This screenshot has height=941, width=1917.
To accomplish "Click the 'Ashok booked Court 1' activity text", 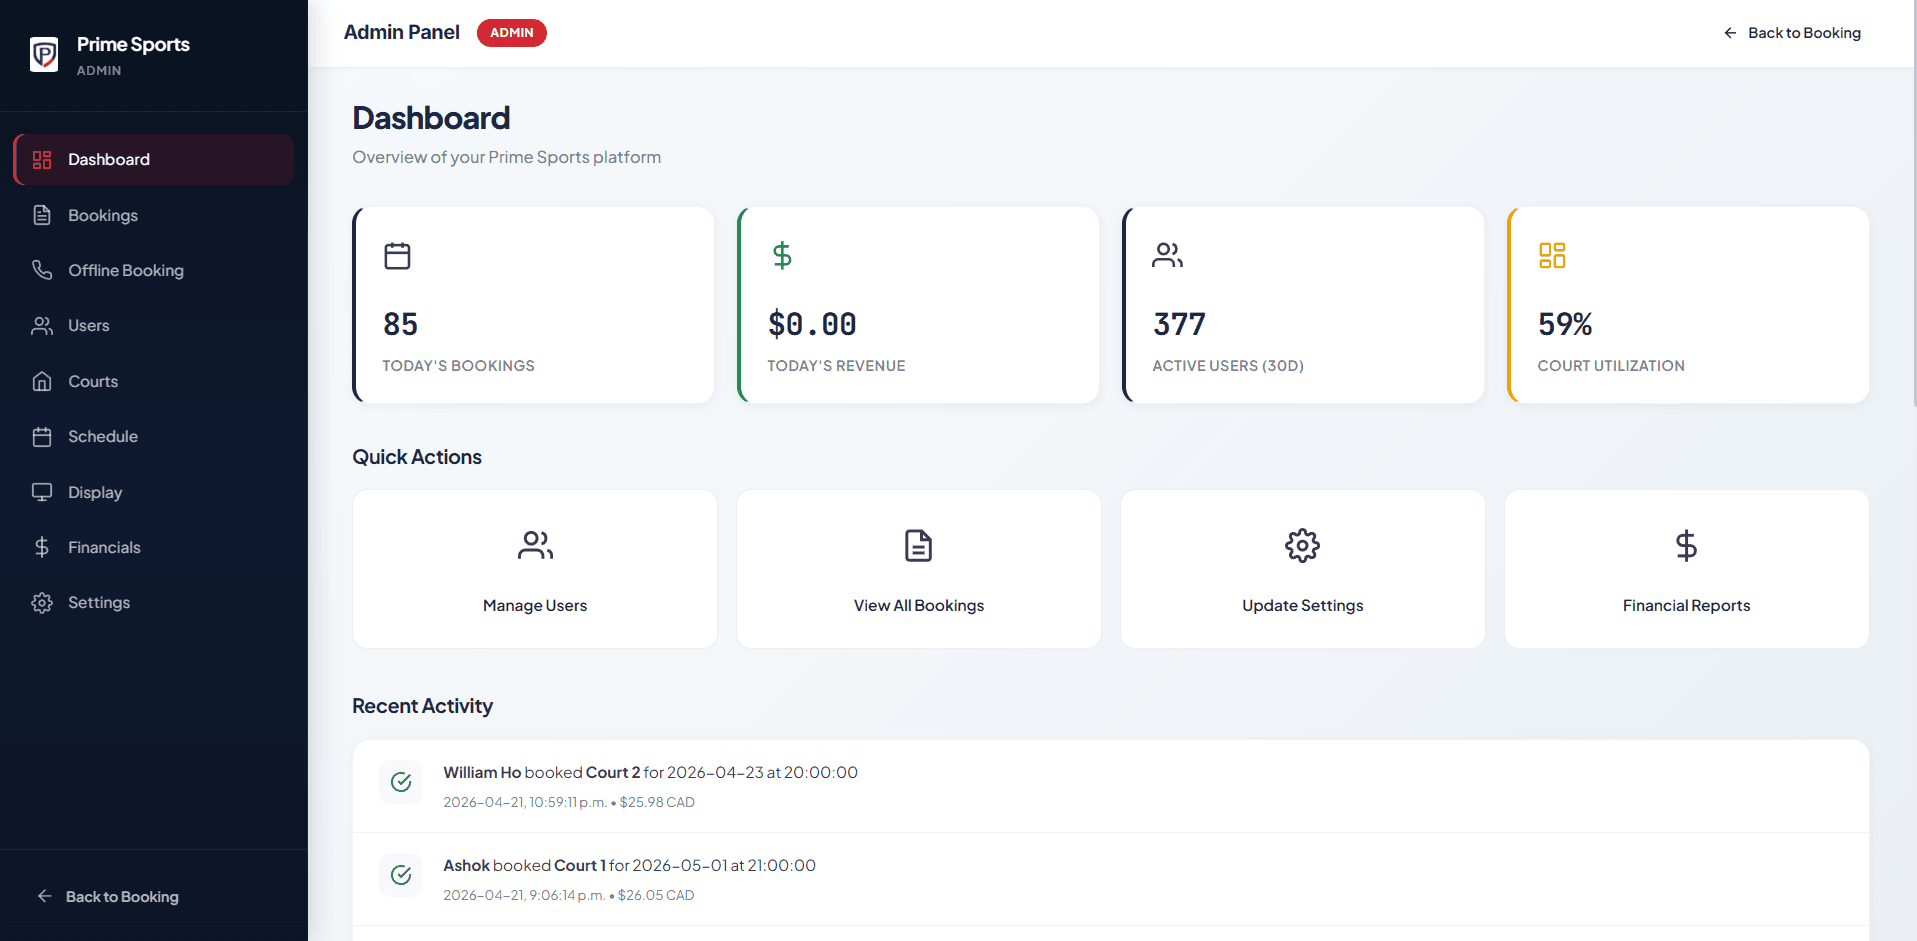I will pyautogui.click(x=630, y=866).
